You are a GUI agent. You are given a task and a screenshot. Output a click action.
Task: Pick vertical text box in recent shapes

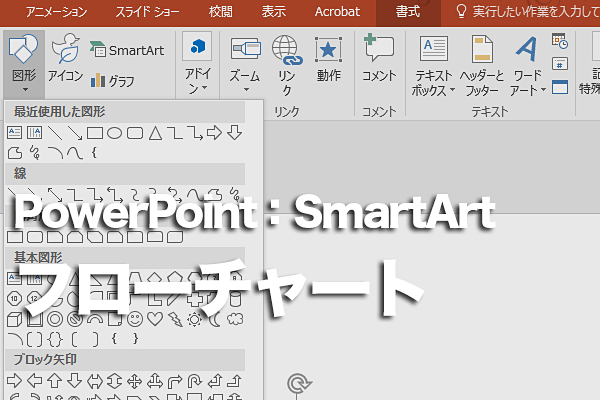click(x=34, y=133)
